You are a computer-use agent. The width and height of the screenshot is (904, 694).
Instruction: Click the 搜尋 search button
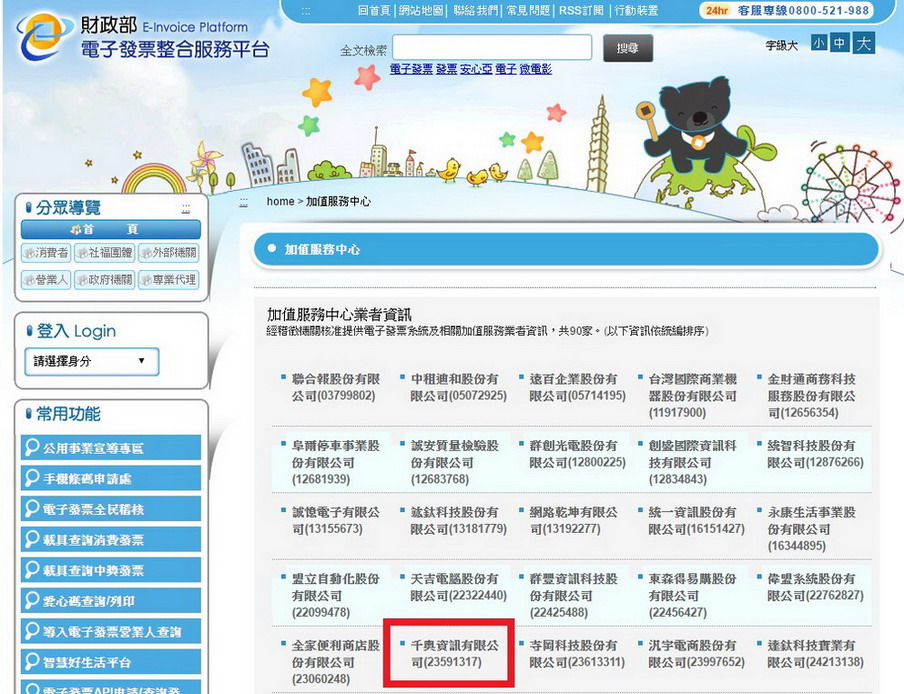[x=628, y=48]
